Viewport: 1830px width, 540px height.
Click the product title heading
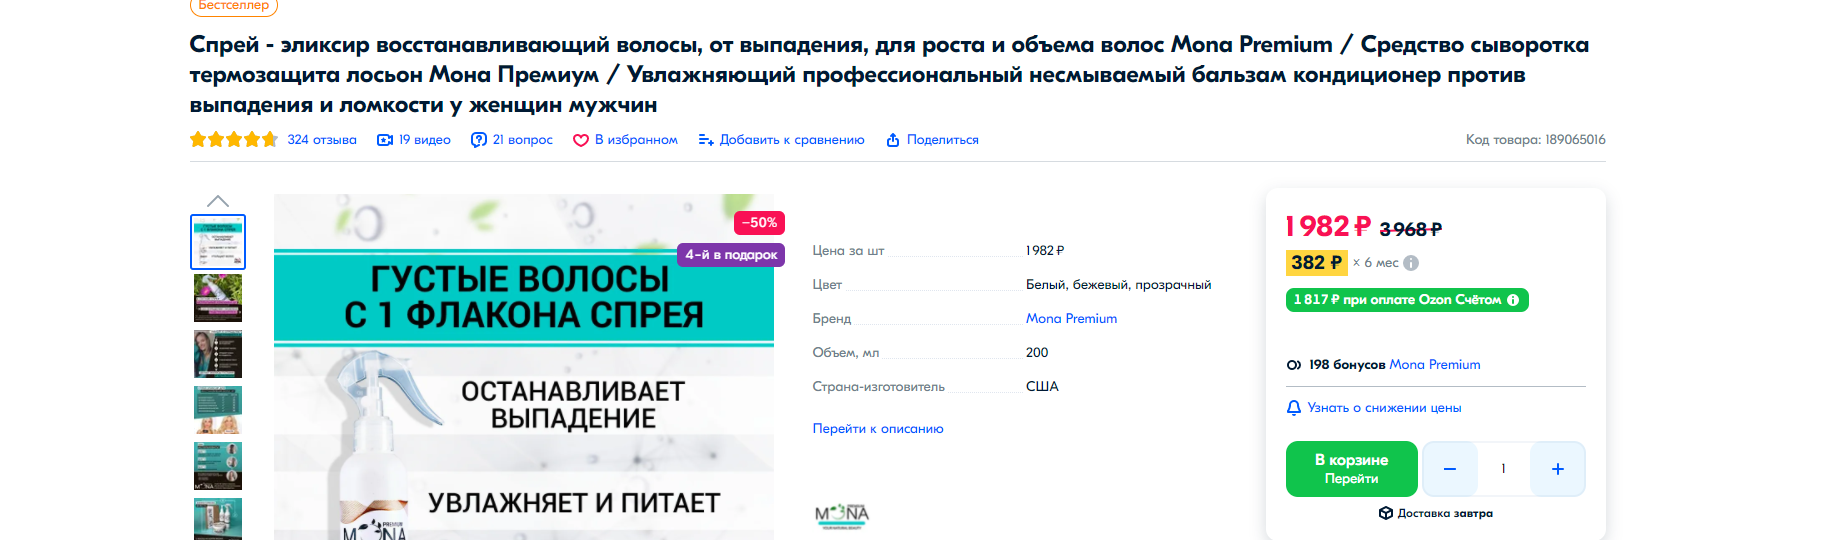889,75
